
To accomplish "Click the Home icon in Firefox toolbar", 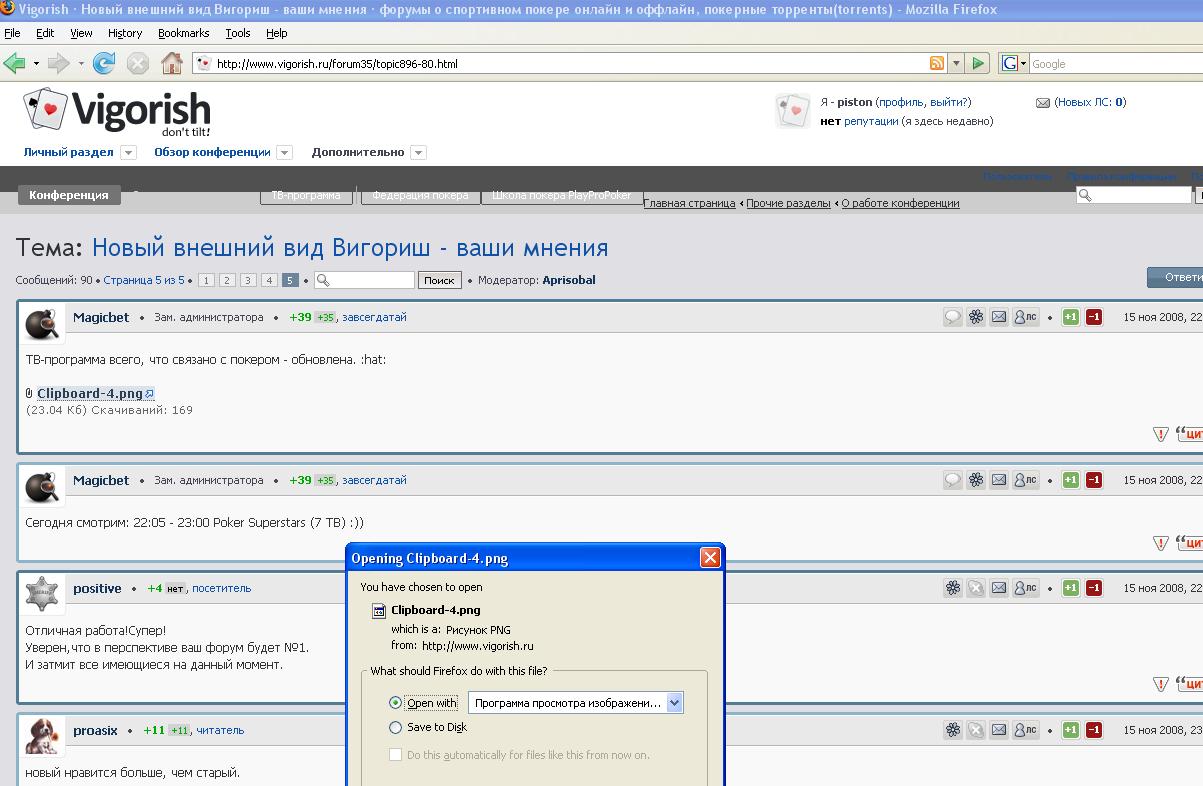I will (x=172, y=63).
